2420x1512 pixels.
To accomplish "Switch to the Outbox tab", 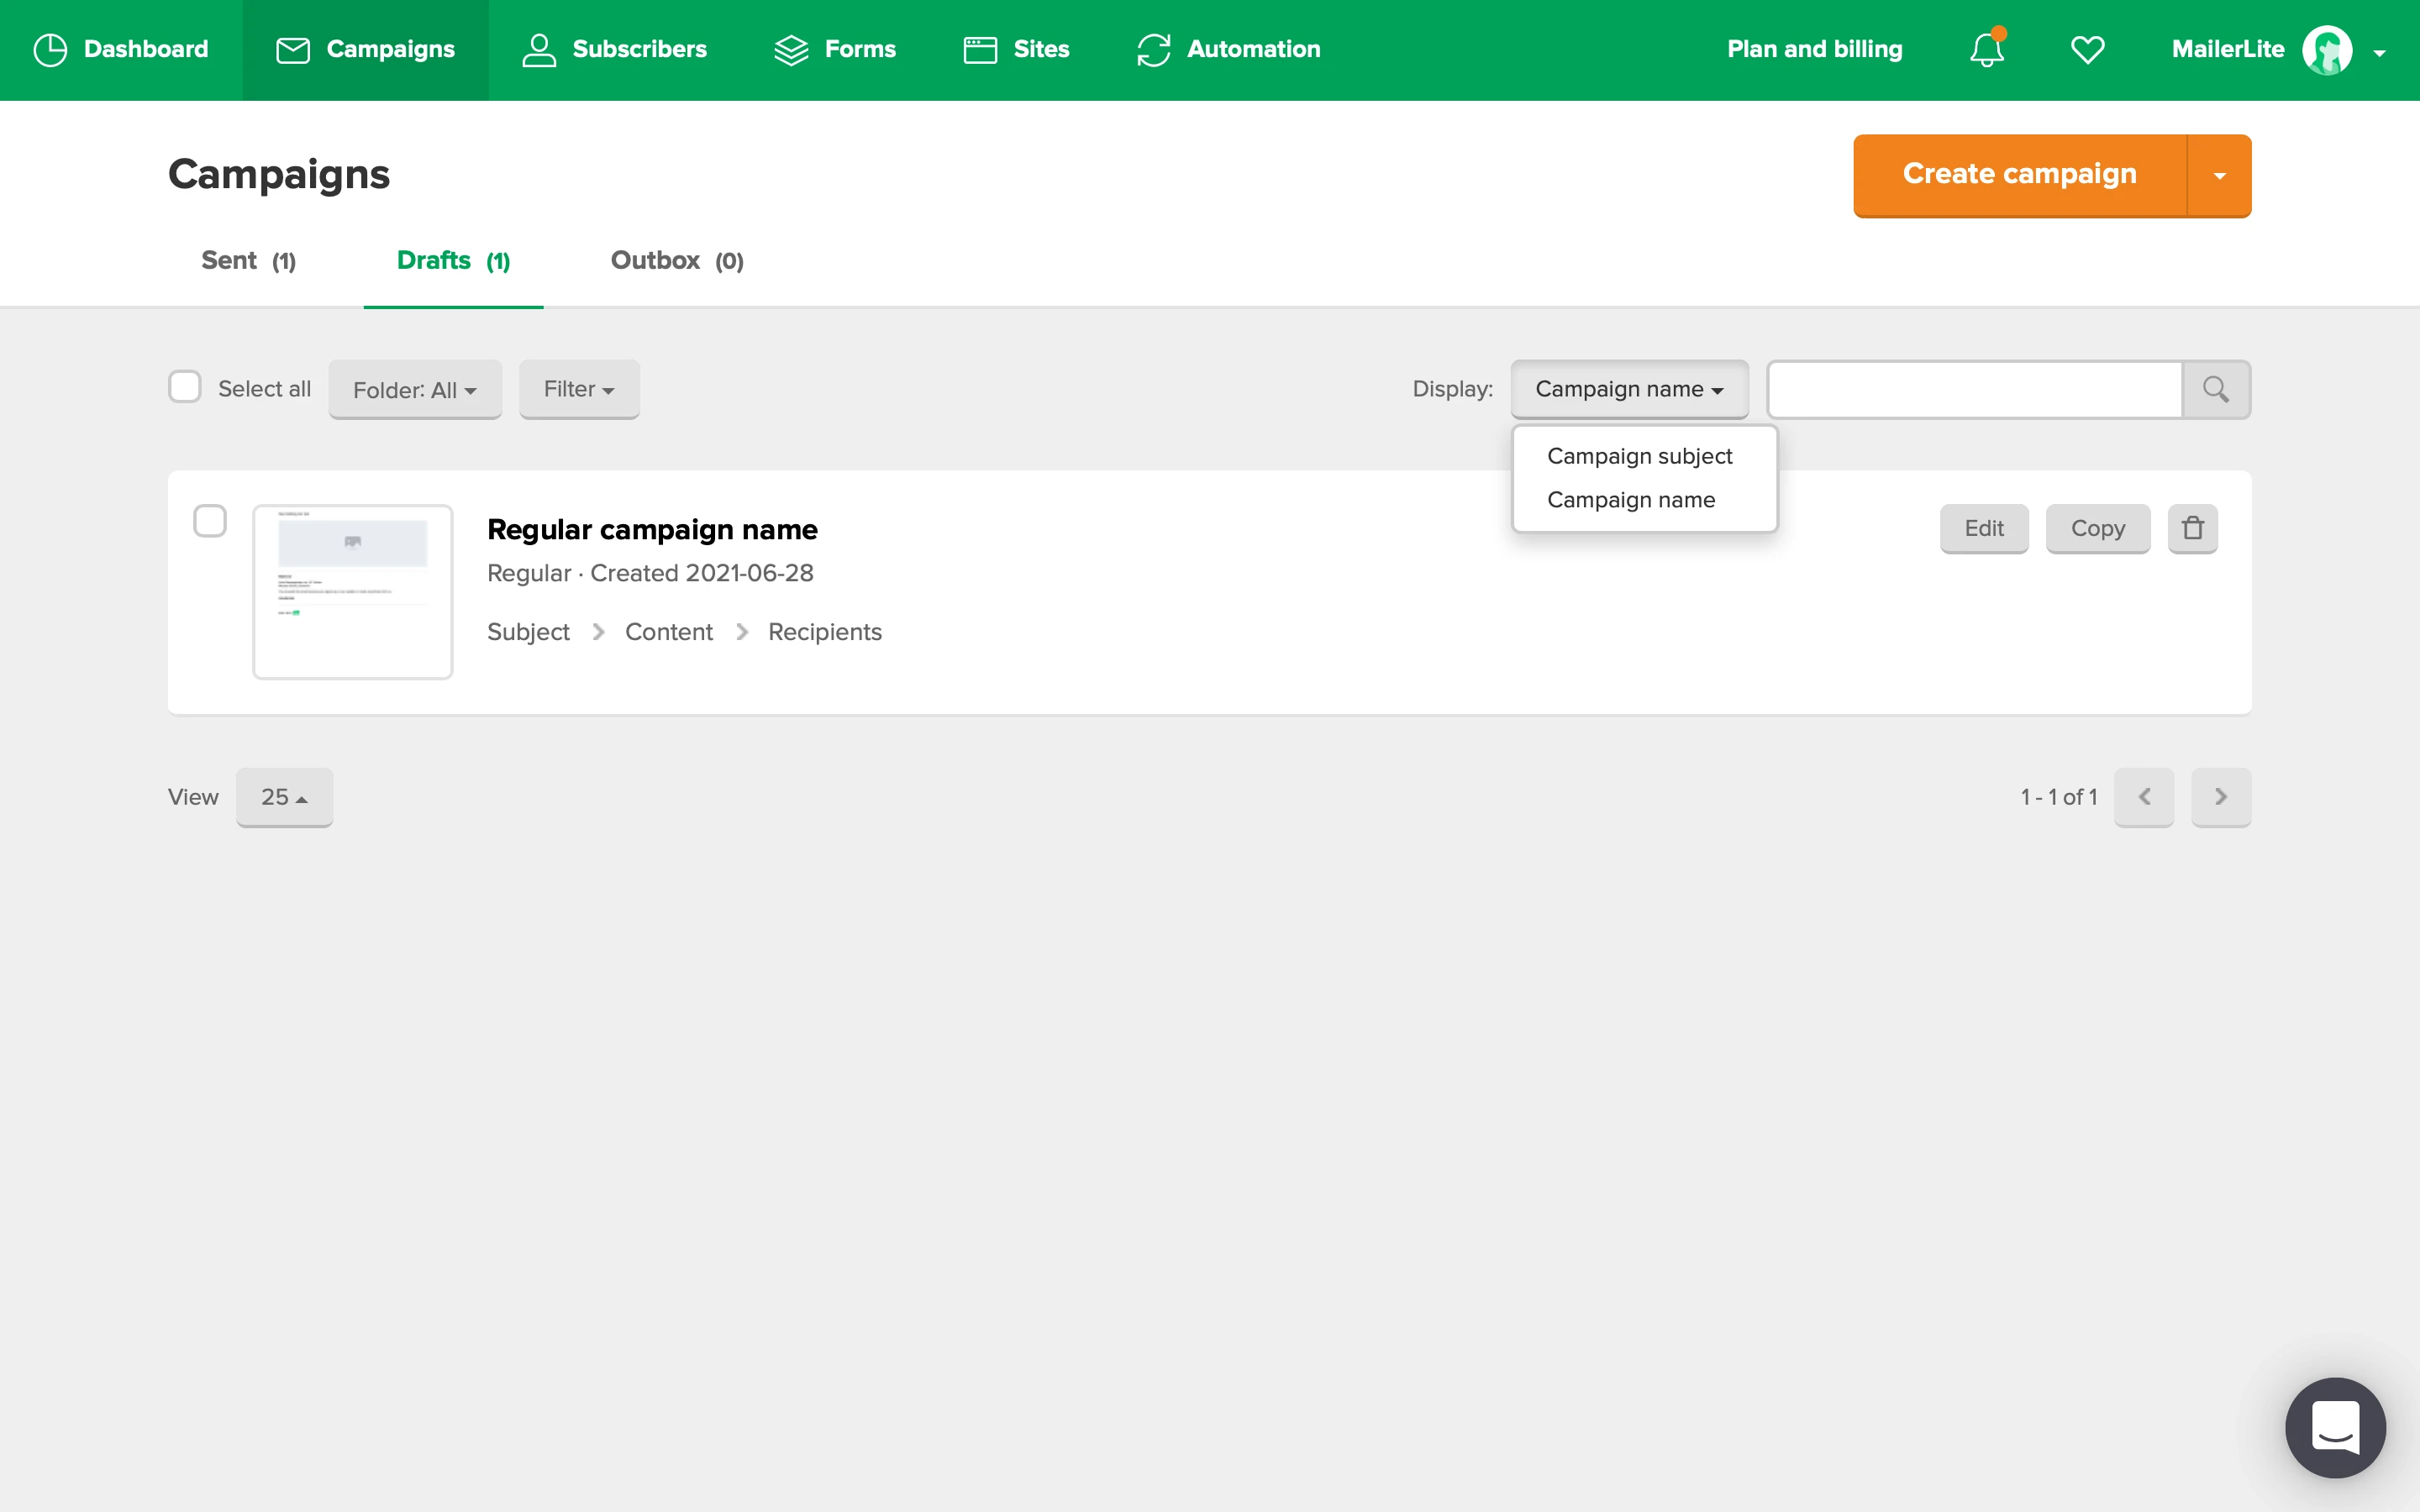I will [x=677, y=261].
